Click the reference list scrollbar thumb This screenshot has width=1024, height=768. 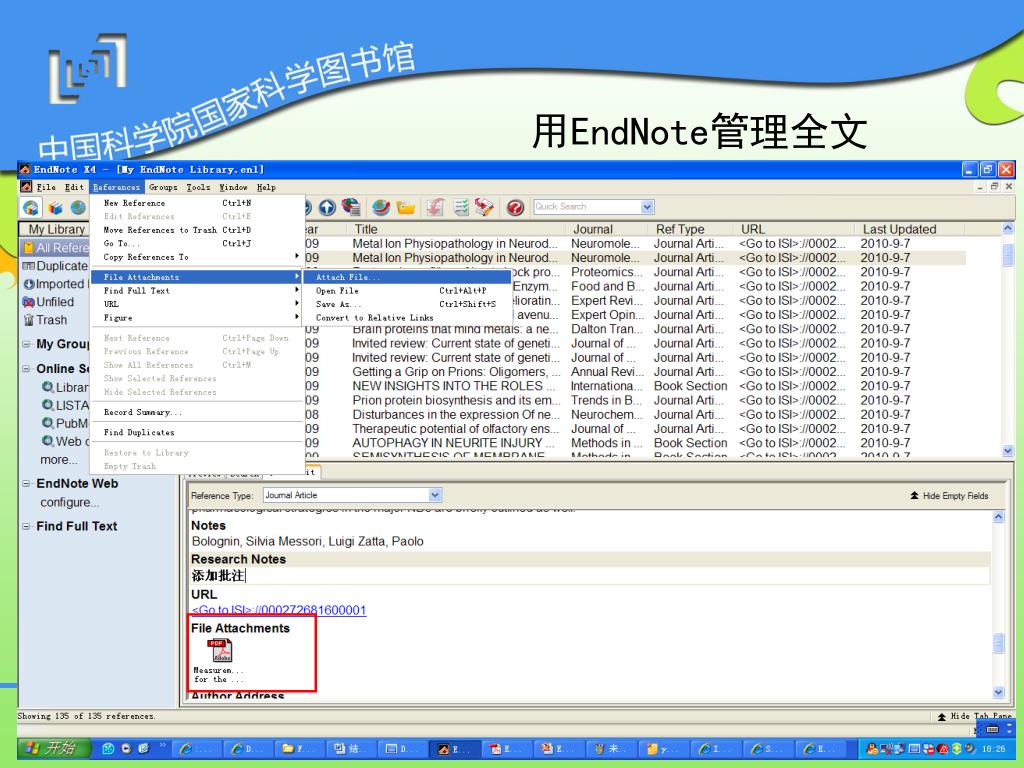point(1008,255)
